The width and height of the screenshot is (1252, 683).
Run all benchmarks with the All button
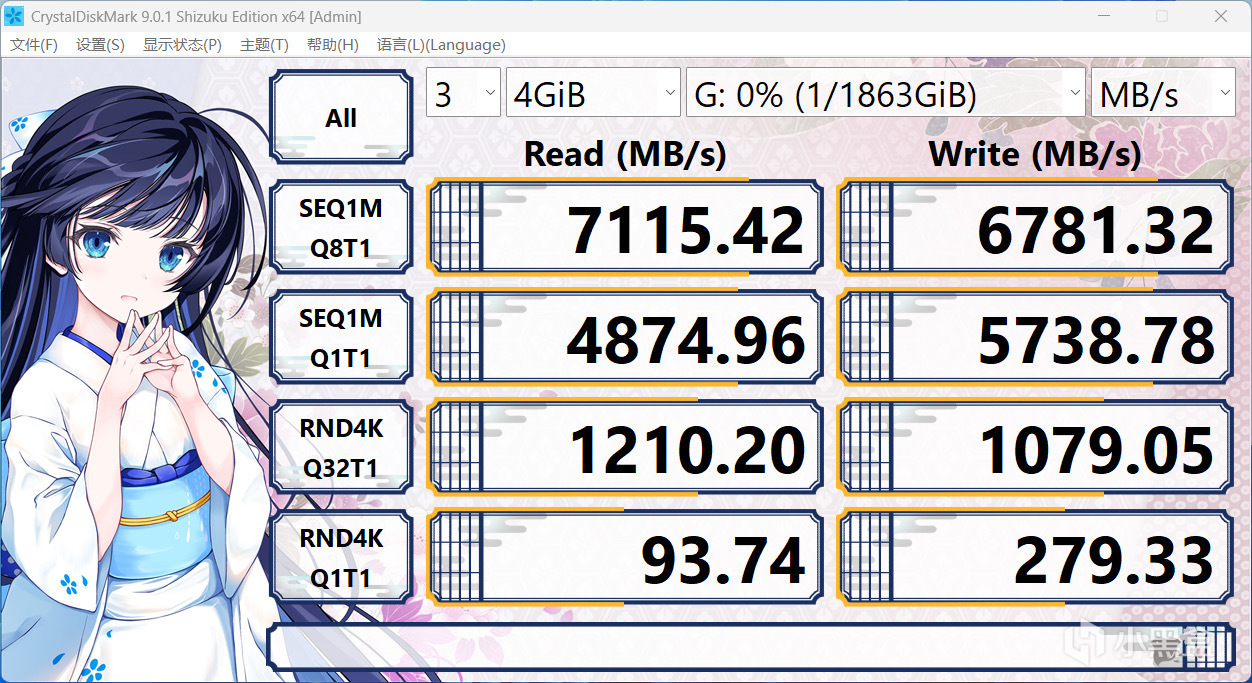341,118
